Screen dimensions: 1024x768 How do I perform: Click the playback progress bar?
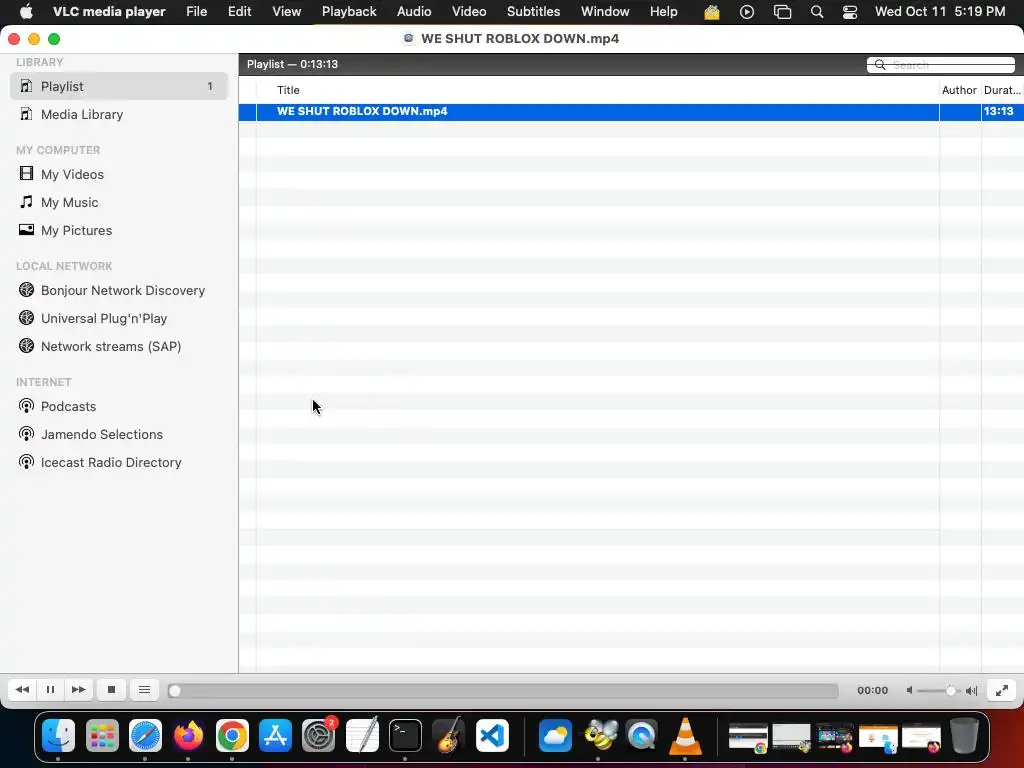pyautogui.click(x=503, y=690)
